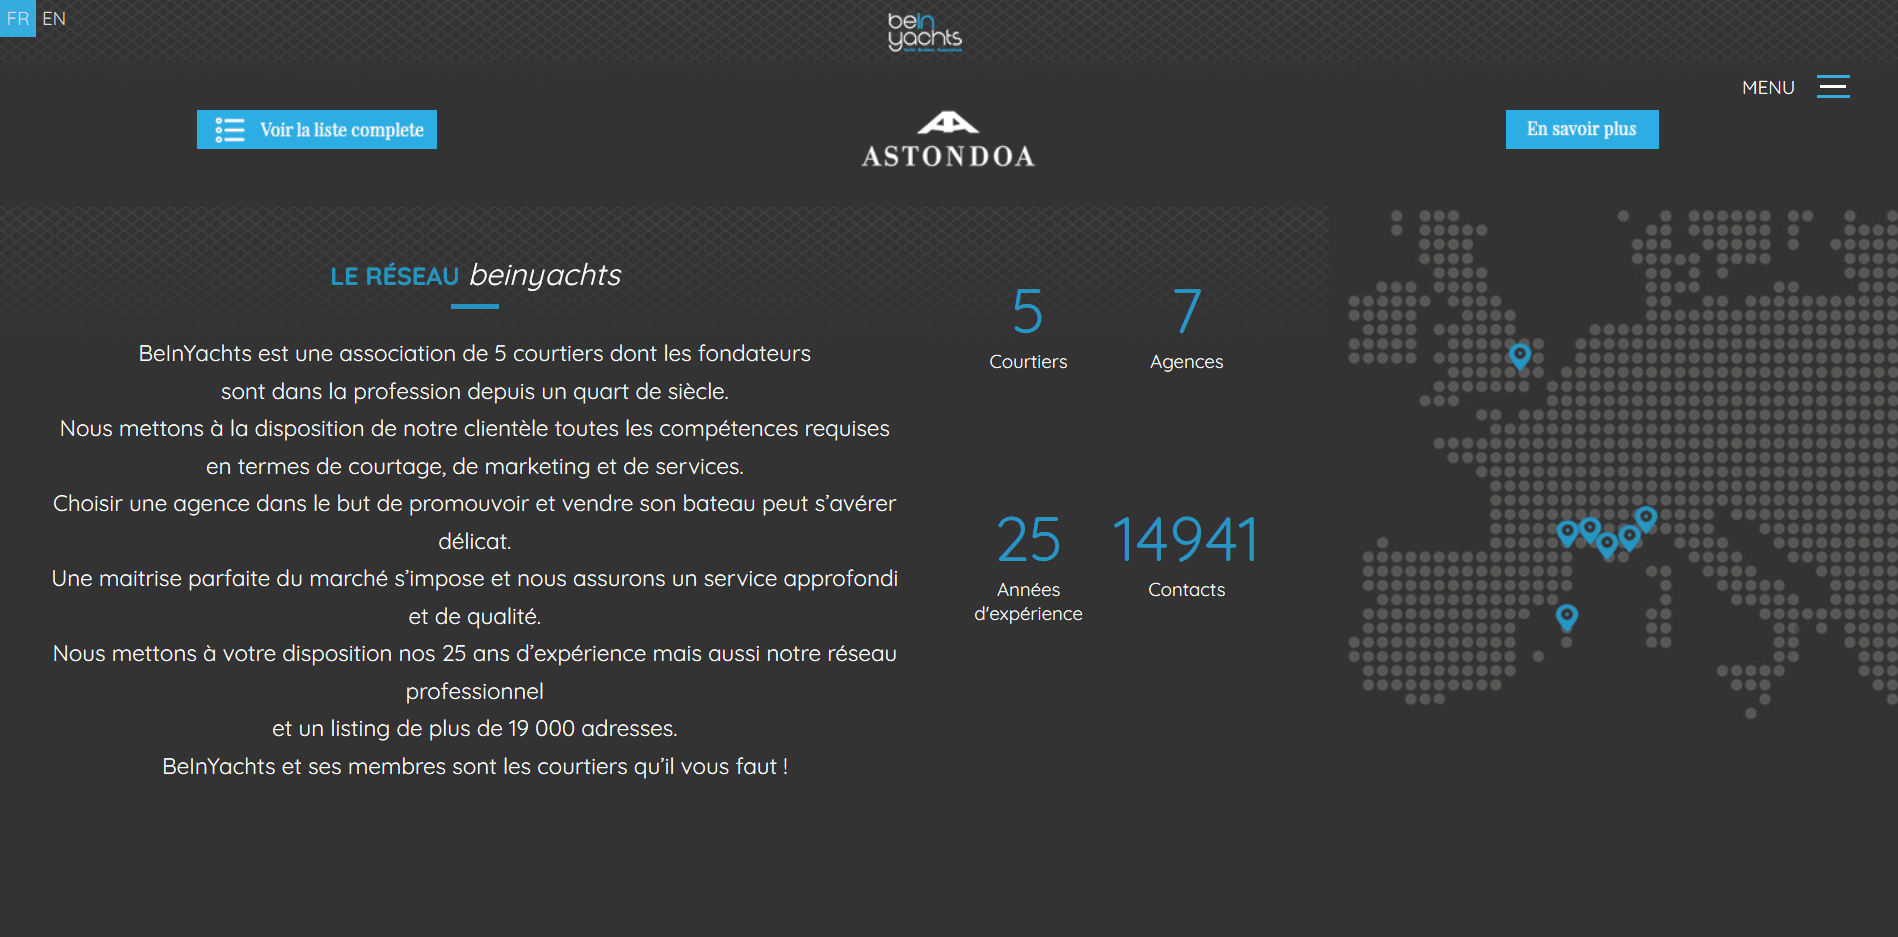Click the LE RÉSEAU beinyachts heading
The image size is (1898, 937).
coord(475,276)
